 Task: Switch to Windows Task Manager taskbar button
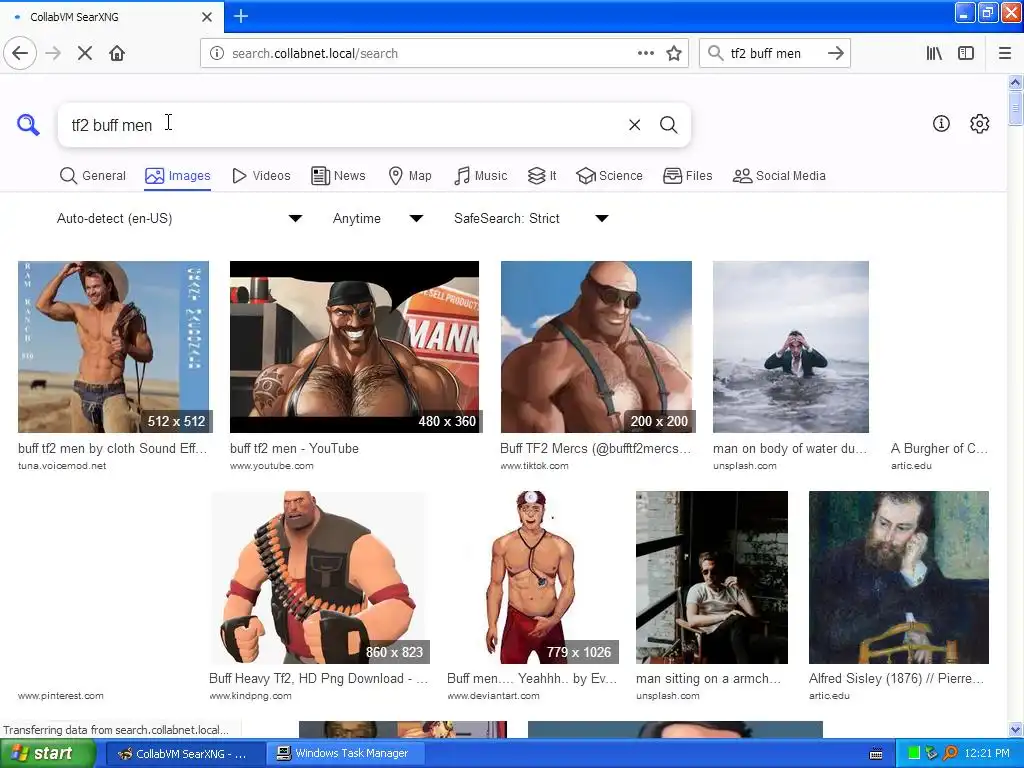(x=345, y=754)
